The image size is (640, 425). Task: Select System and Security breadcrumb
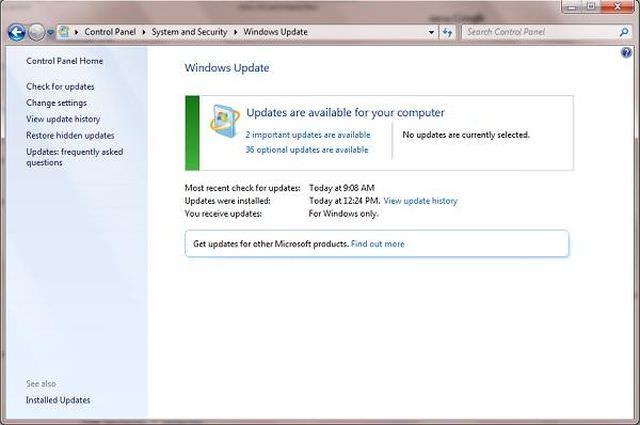point(189,32)
